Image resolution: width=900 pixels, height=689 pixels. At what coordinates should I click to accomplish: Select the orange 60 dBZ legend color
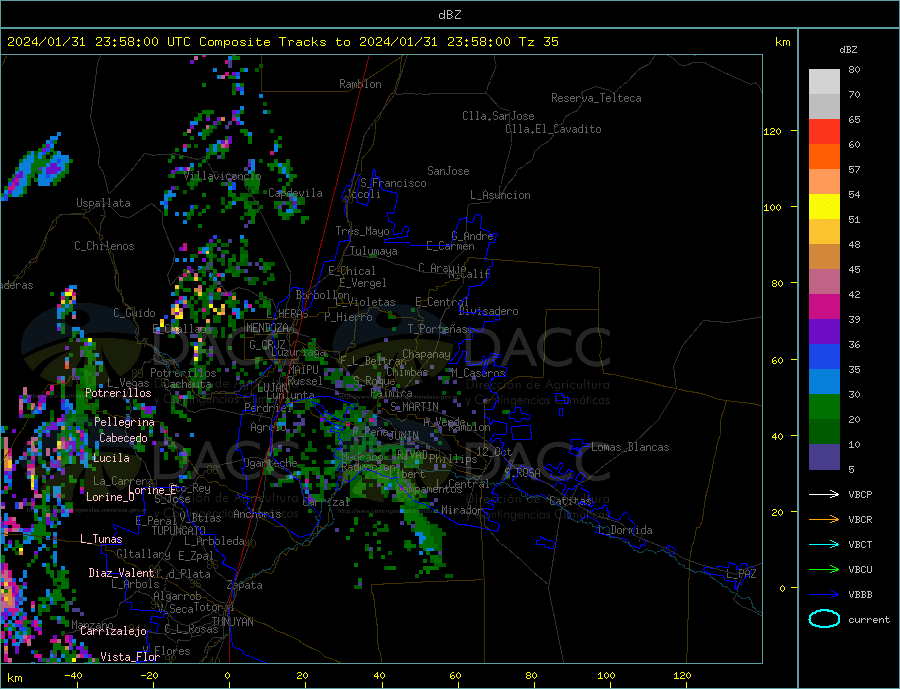[x=824, y=157]
